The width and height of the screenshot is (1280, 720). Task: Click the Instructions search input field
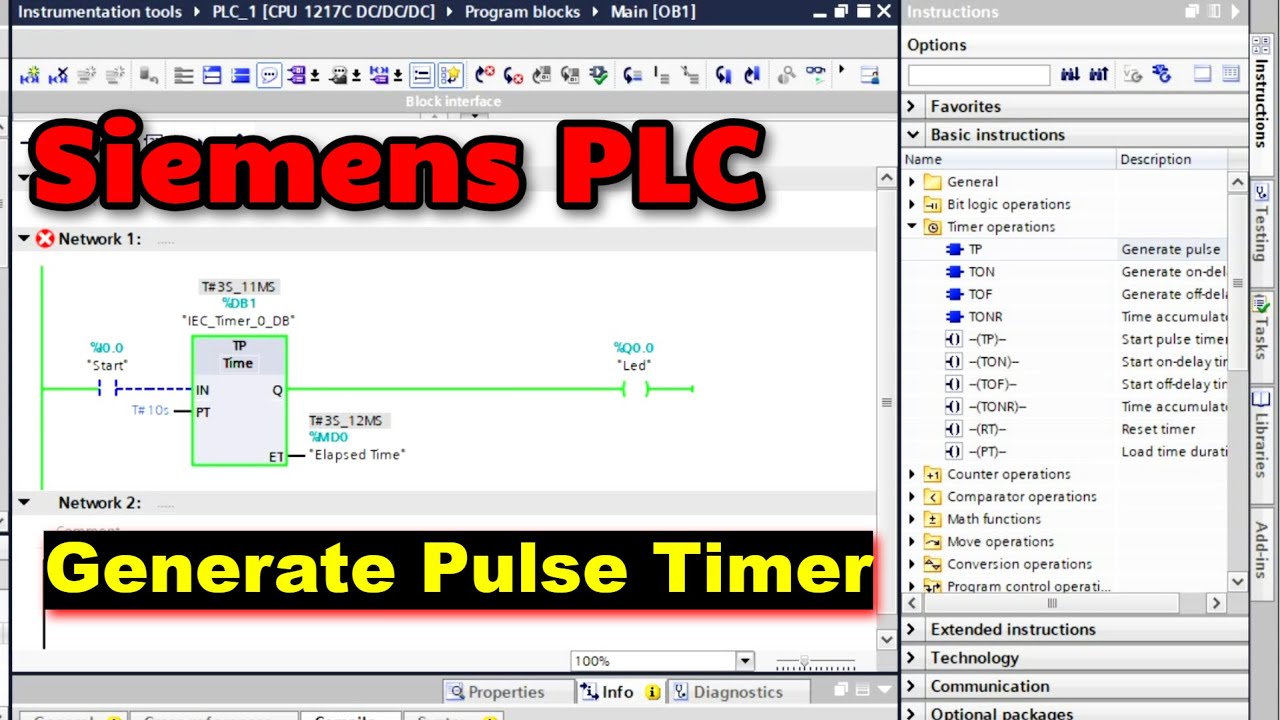[979, 75]
